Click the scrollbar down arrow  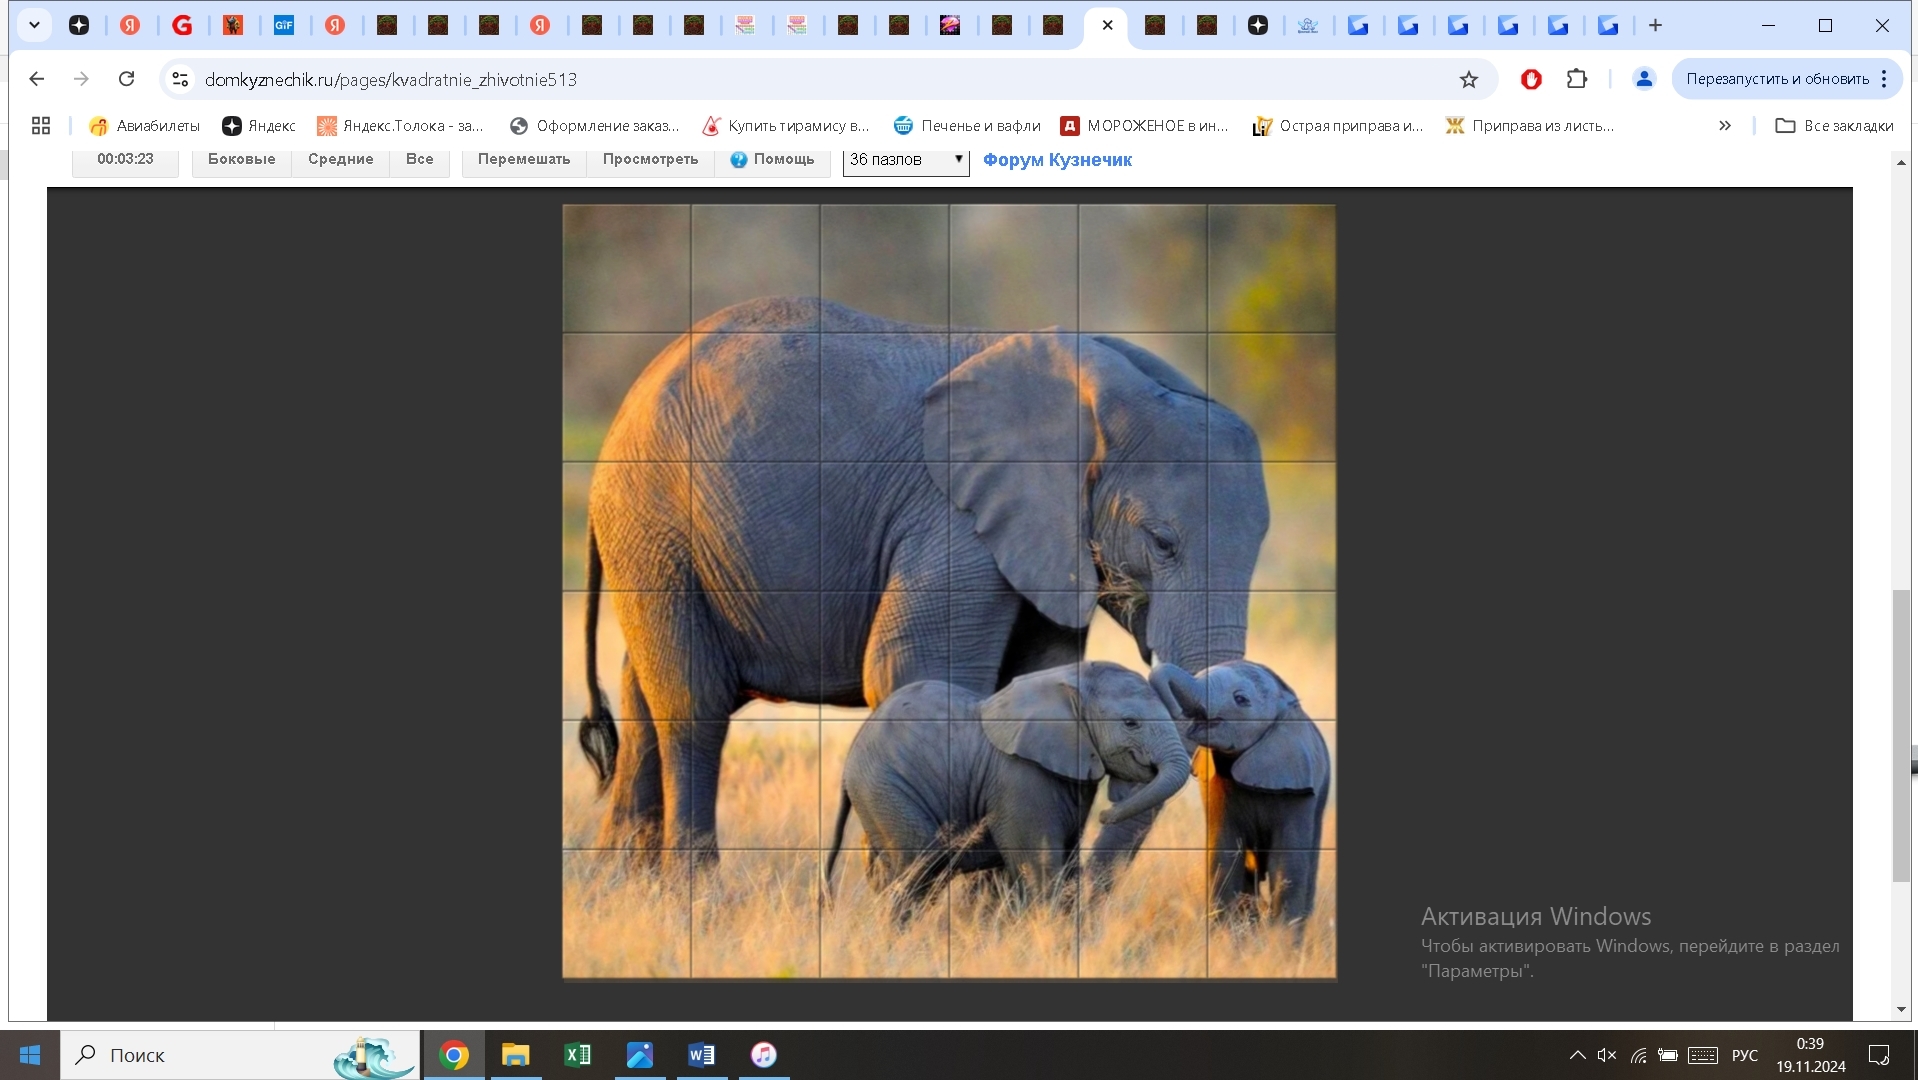coord(1901,1010)
